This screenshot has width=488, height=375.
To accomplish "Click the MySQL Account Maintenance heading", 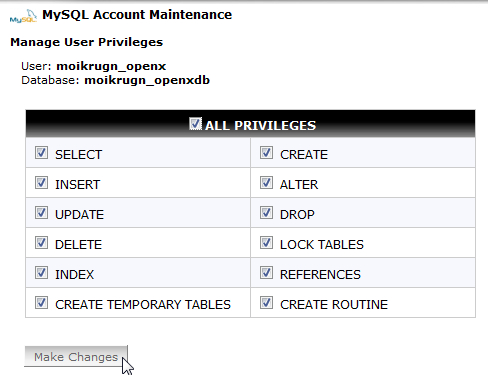I will [137, 15].
